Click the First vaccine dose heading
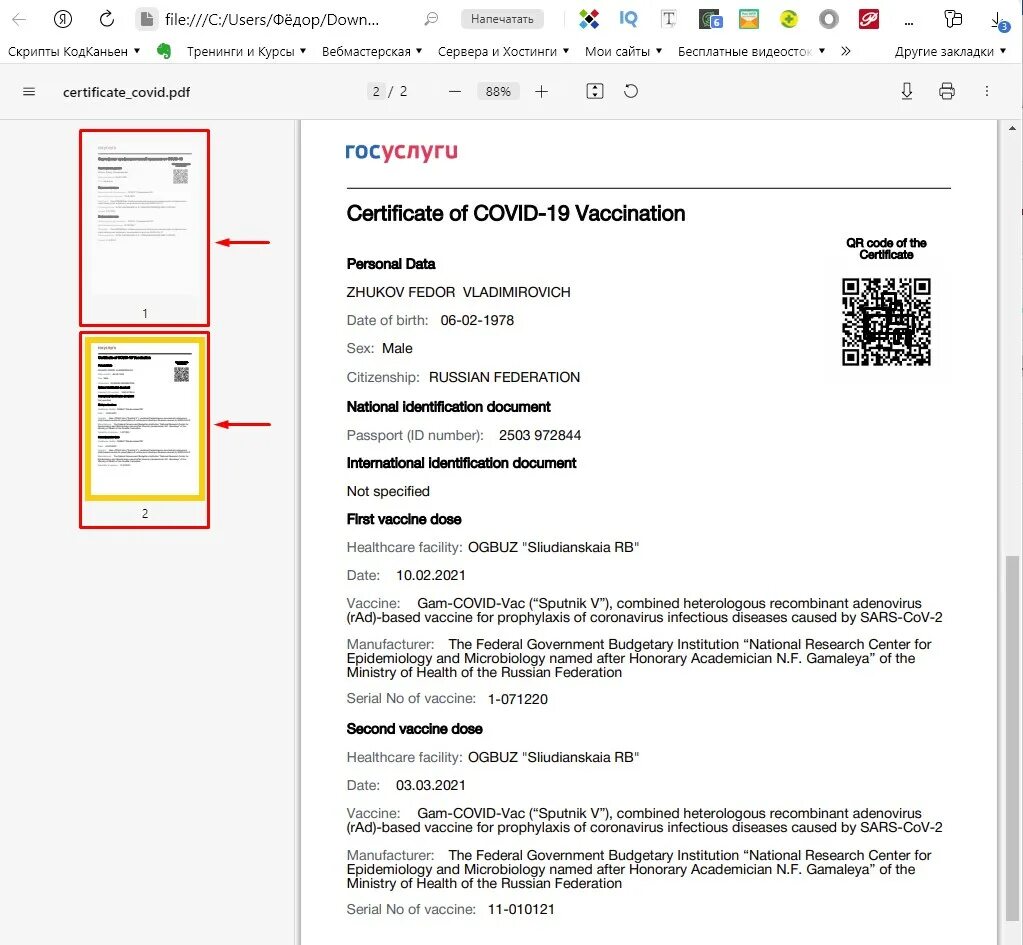The width and height of the screenshot is (1023, 945). (404, 519)
